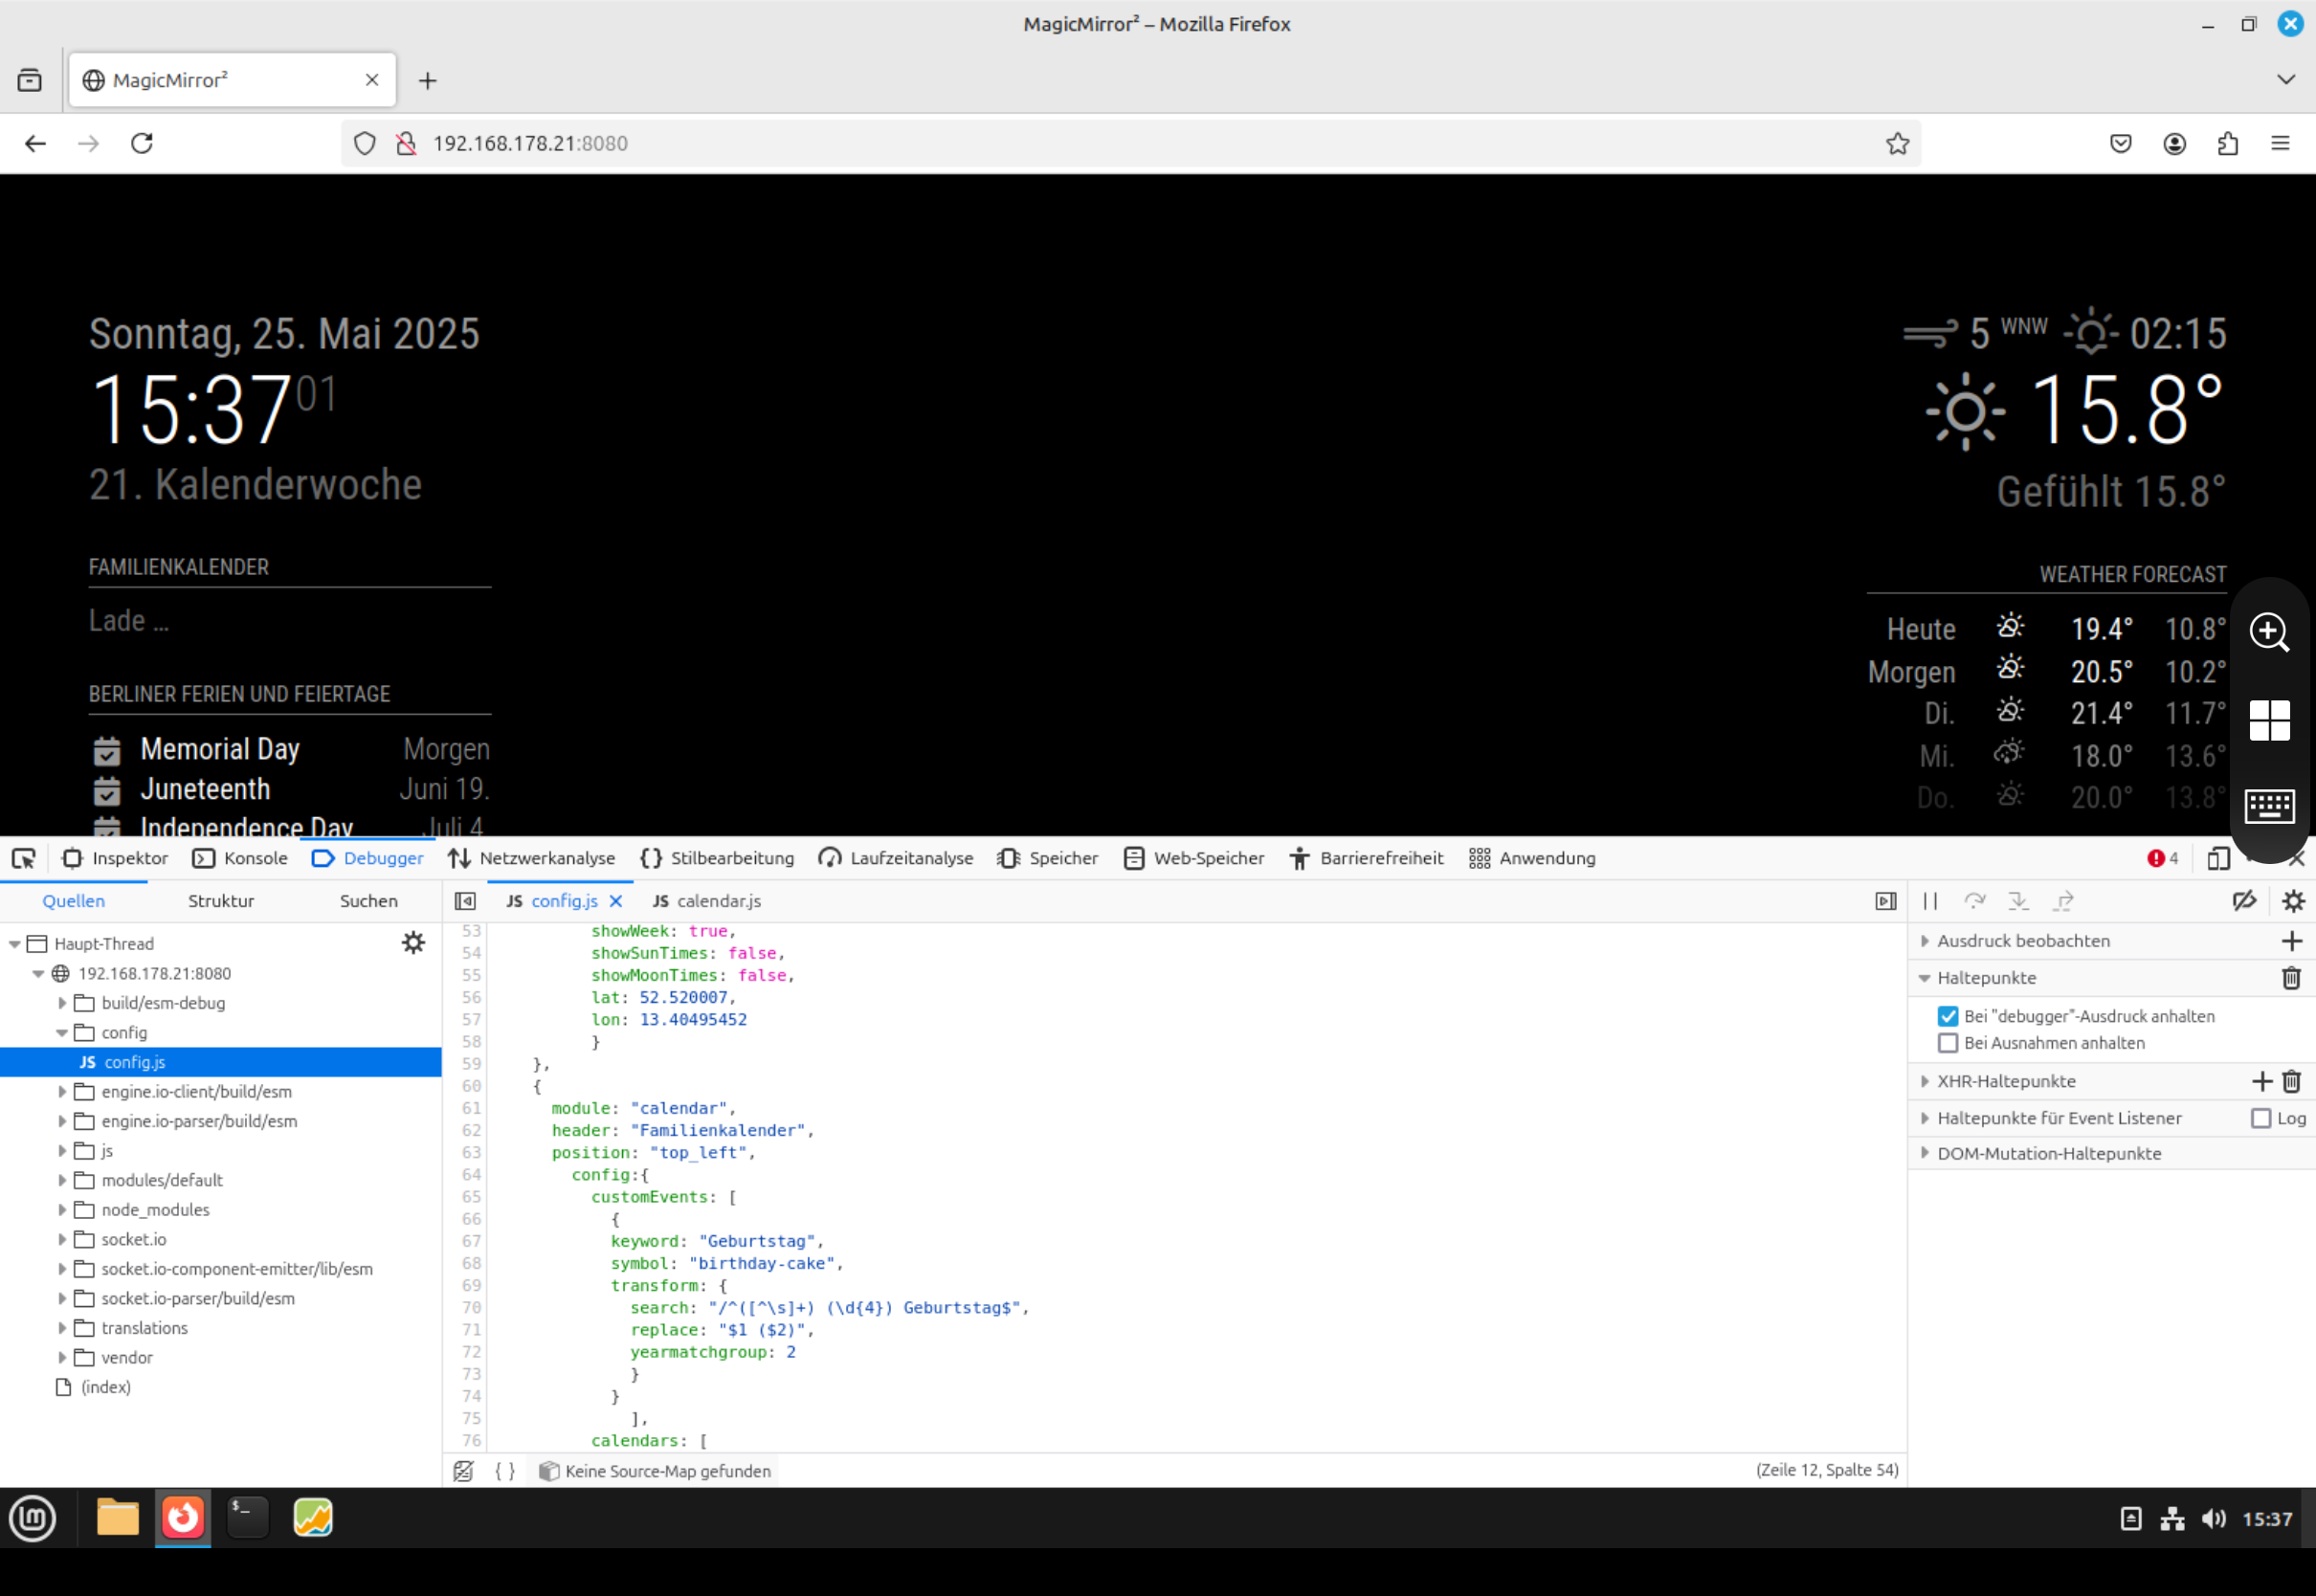Add watch expression with plus icon
This screenshot has height=1596, width=2316.
point(2291,941)
